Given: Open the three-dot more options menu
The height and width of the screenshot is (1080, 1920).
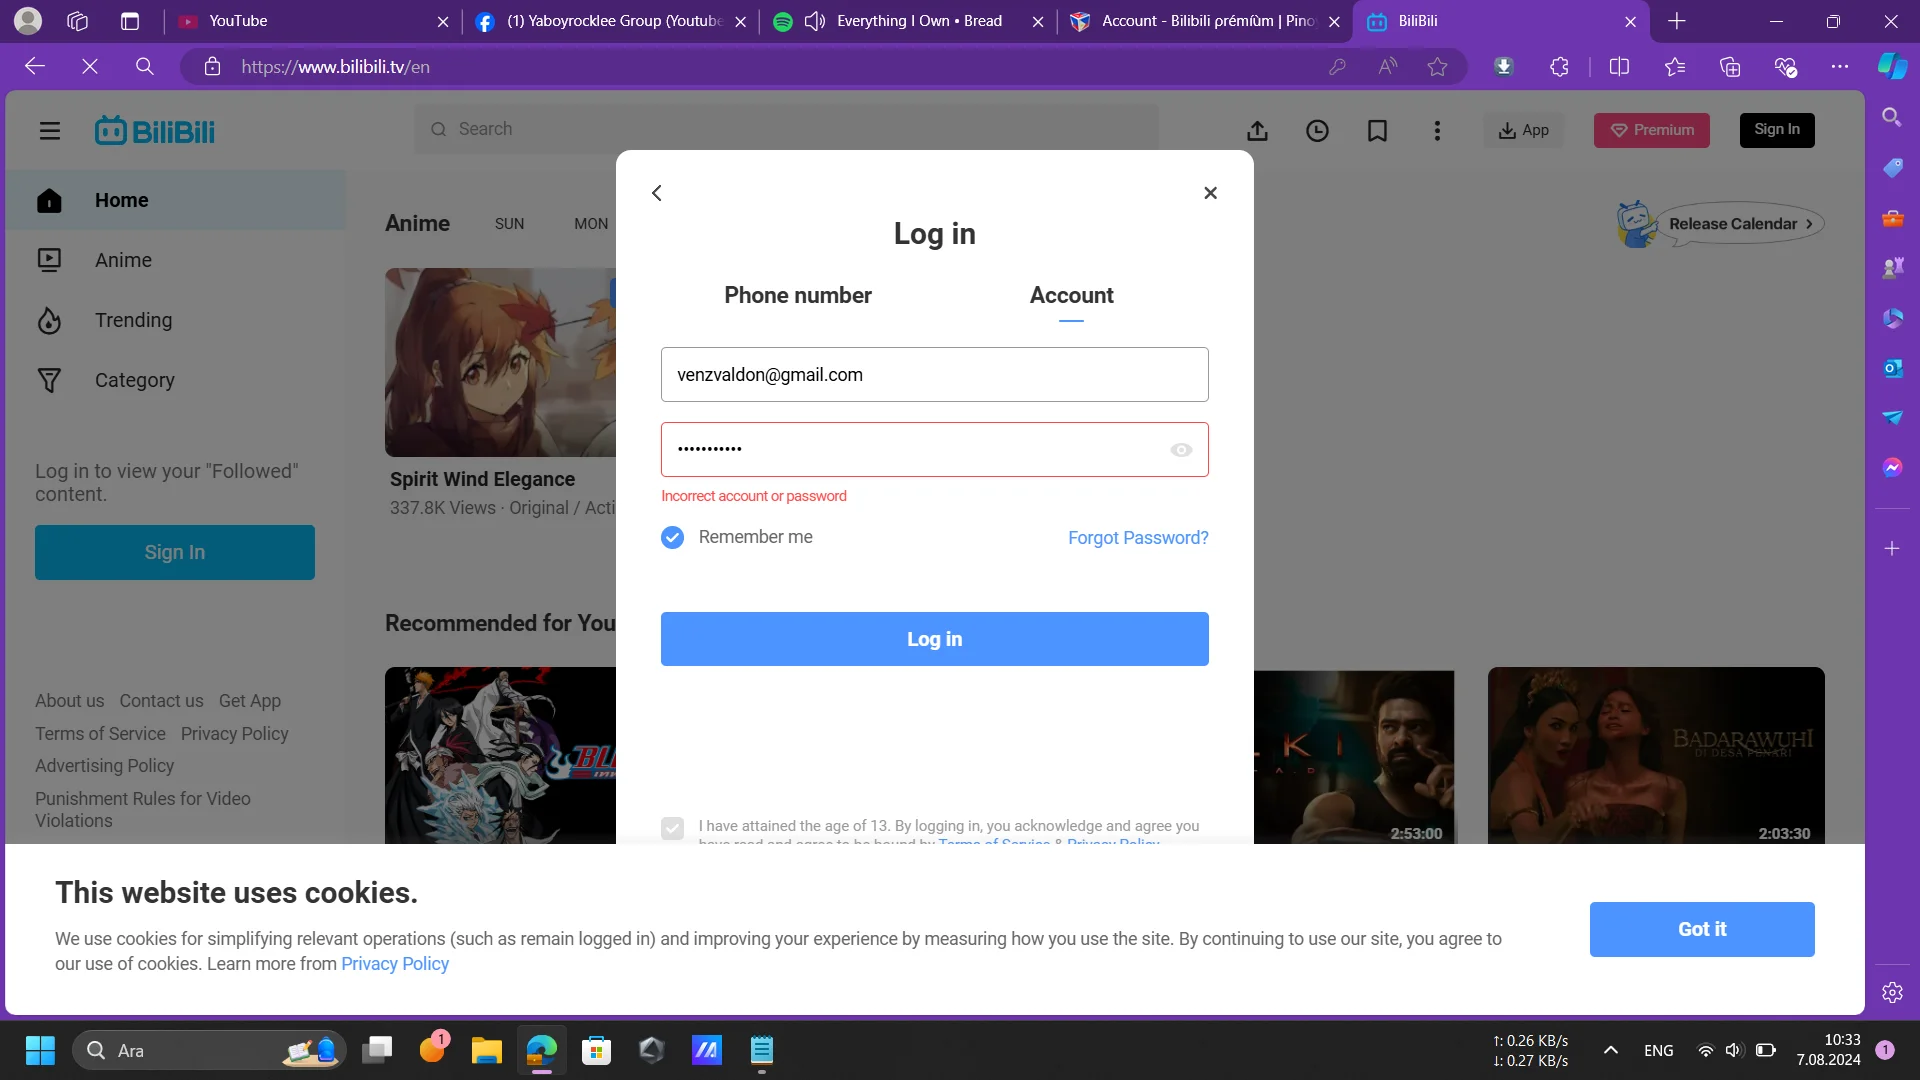Looking at the screenshot, I should tap(1437, 130).
